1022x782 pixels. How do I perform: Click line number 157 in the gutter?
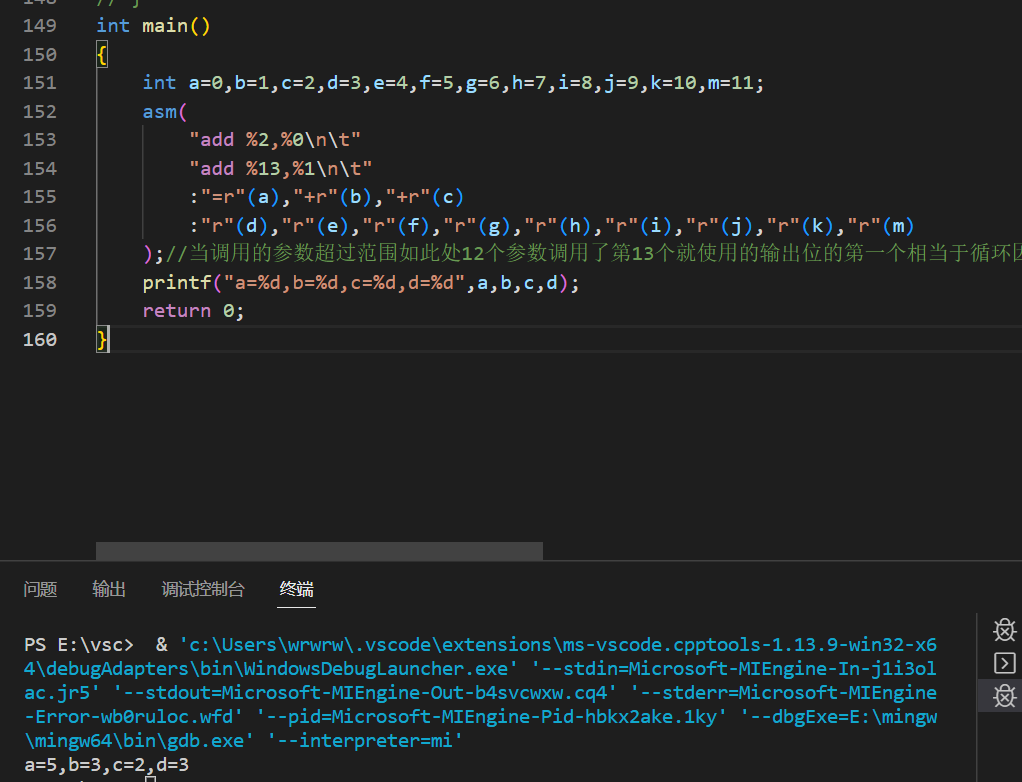coord(40,253)
